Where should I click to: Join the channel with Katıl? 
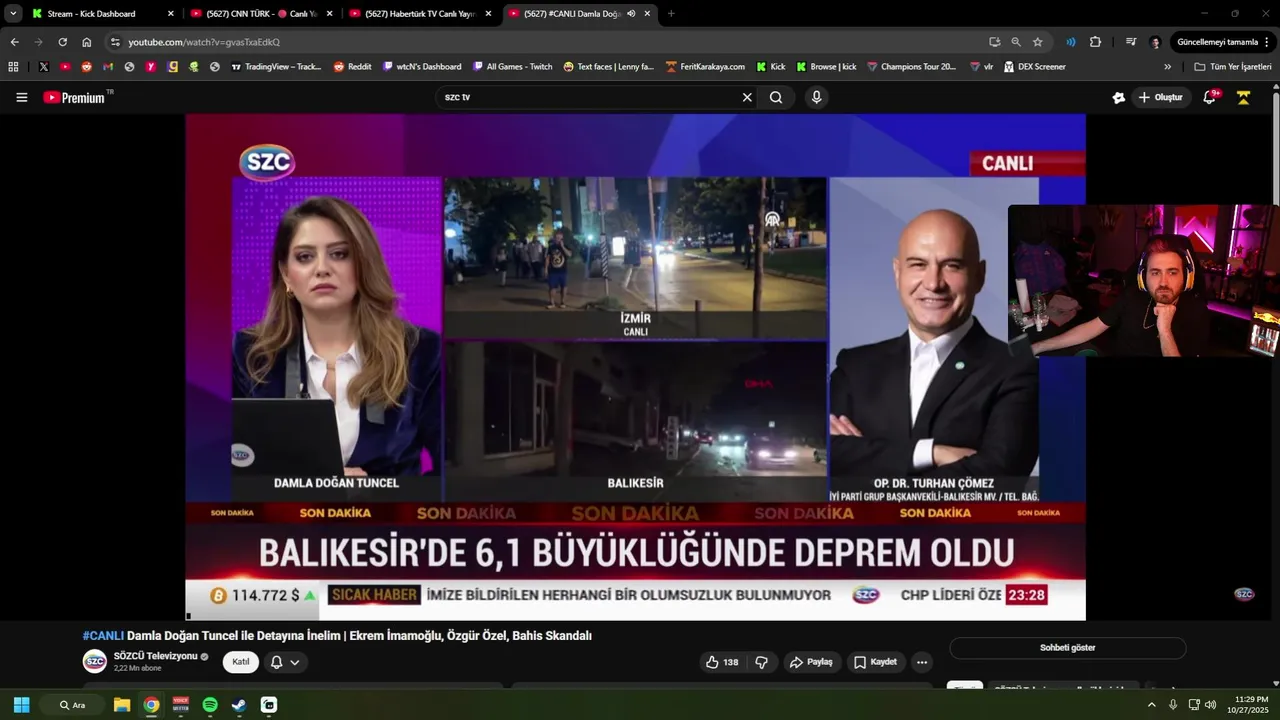point(241,662)
